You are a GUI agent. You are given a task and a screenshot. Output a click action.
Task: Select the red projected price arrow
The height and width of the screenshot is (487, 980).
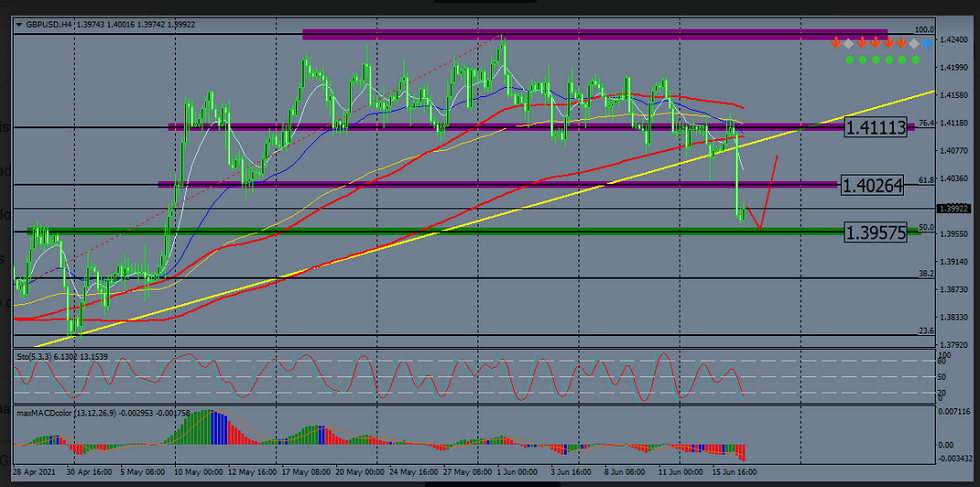click(x=767, y=195)
